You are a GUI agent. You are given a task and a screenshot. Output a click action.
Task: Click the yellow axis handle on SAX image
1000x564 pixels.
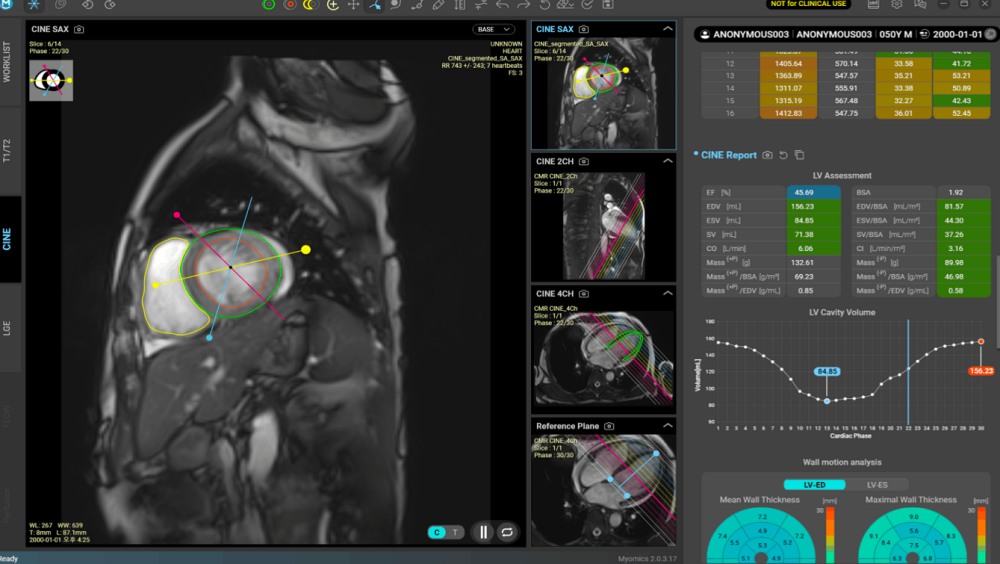(306, 249)
